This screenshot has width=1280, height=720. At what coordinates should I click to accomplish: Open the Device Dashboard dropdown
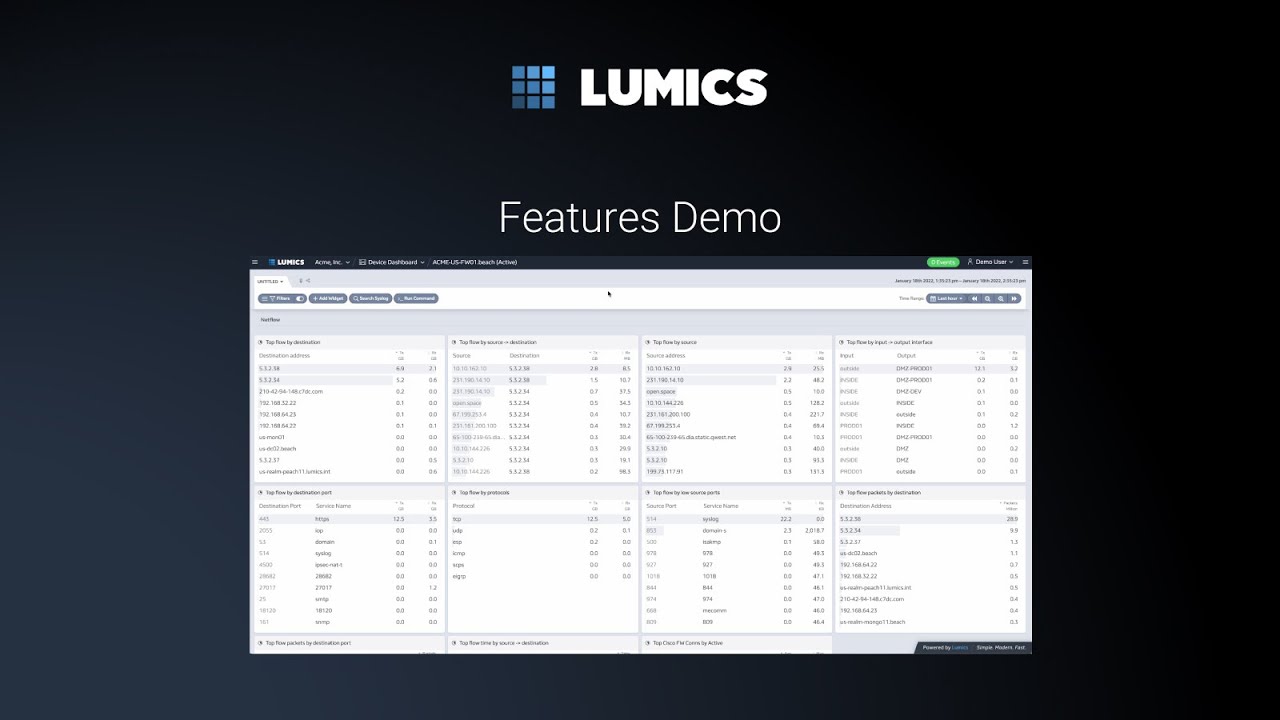click(392, 262)
